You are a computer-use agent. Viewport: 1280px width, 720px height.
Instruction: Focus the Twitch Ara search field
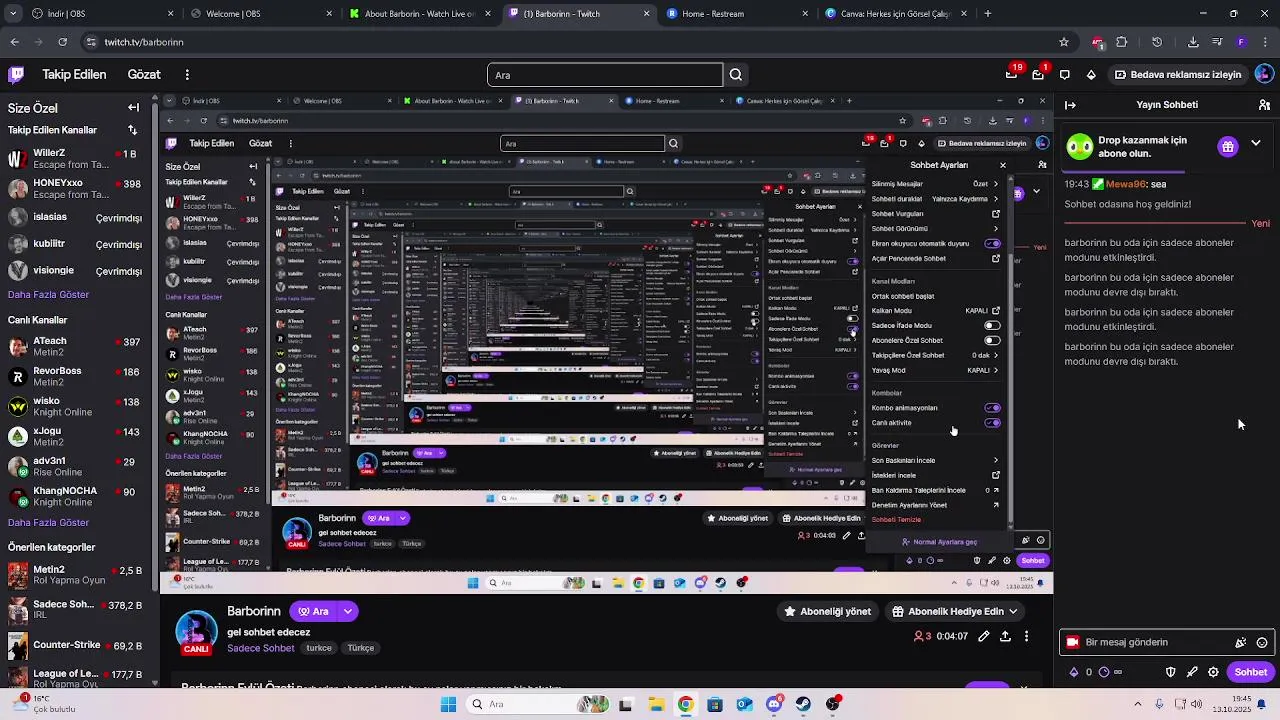604,75
